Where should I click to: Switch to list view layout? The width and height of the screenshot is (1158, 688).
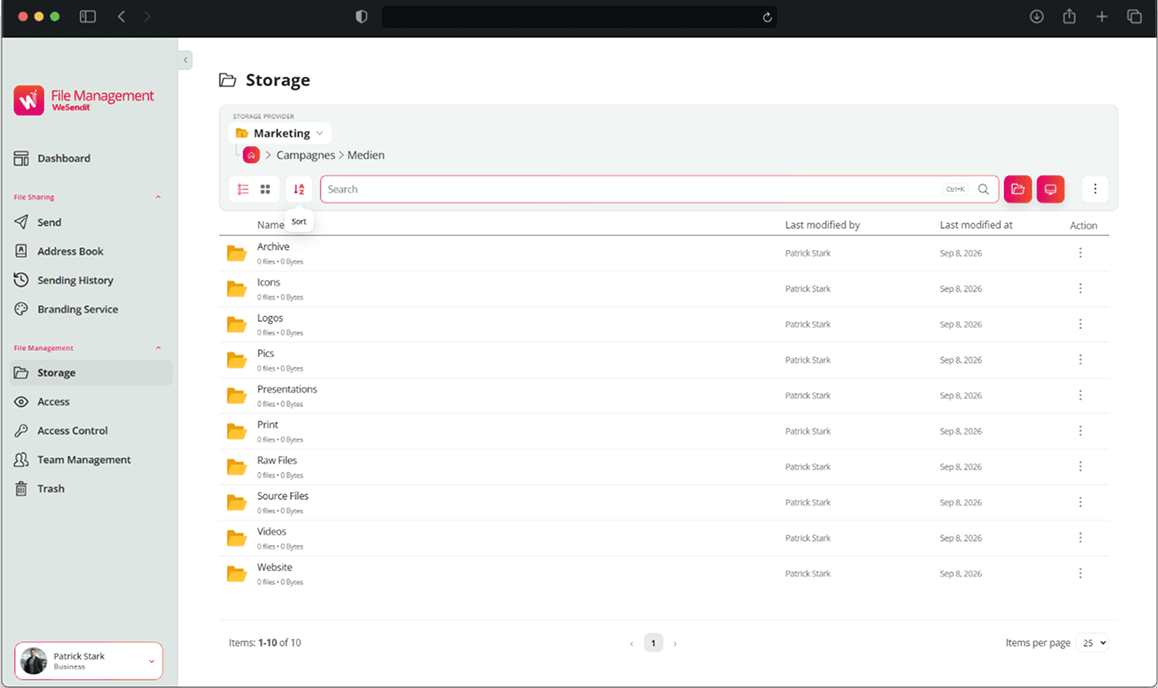click(243, 190)
